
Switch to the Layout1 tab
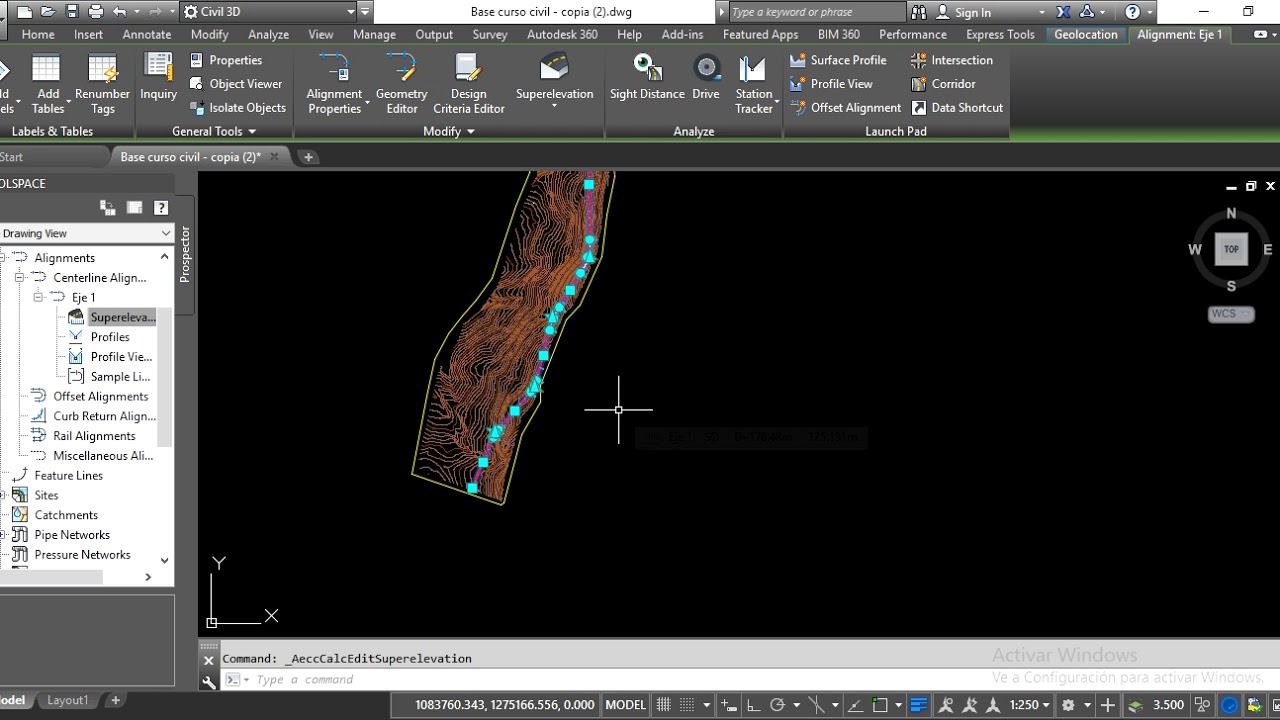68,700
